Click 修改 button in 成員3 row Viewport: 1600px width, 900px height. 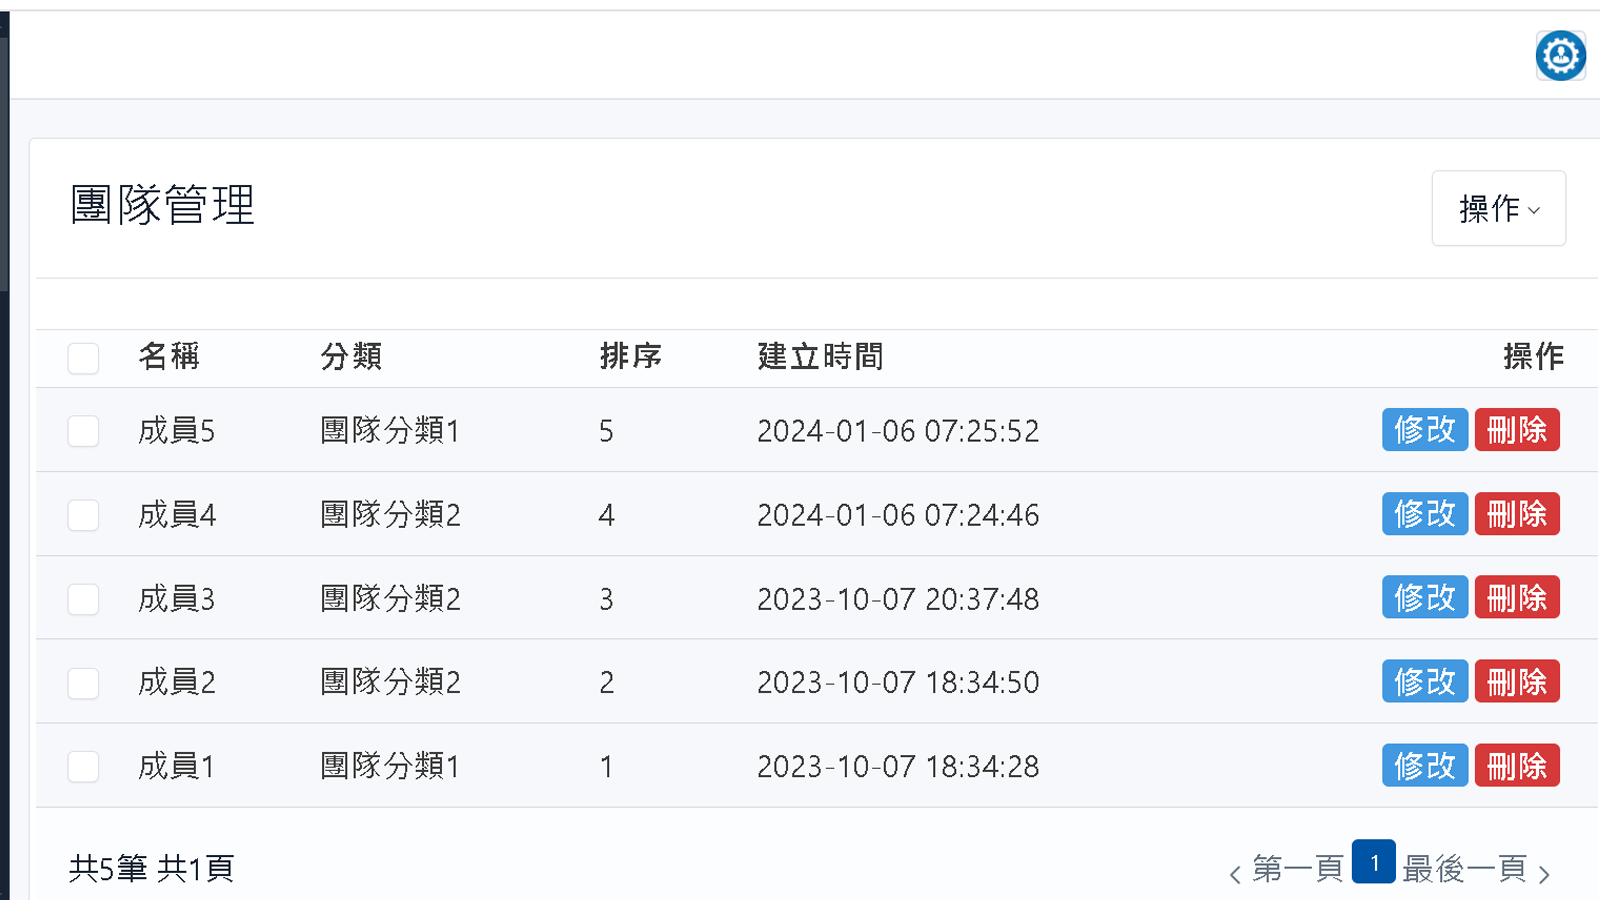coord(1425,597)
